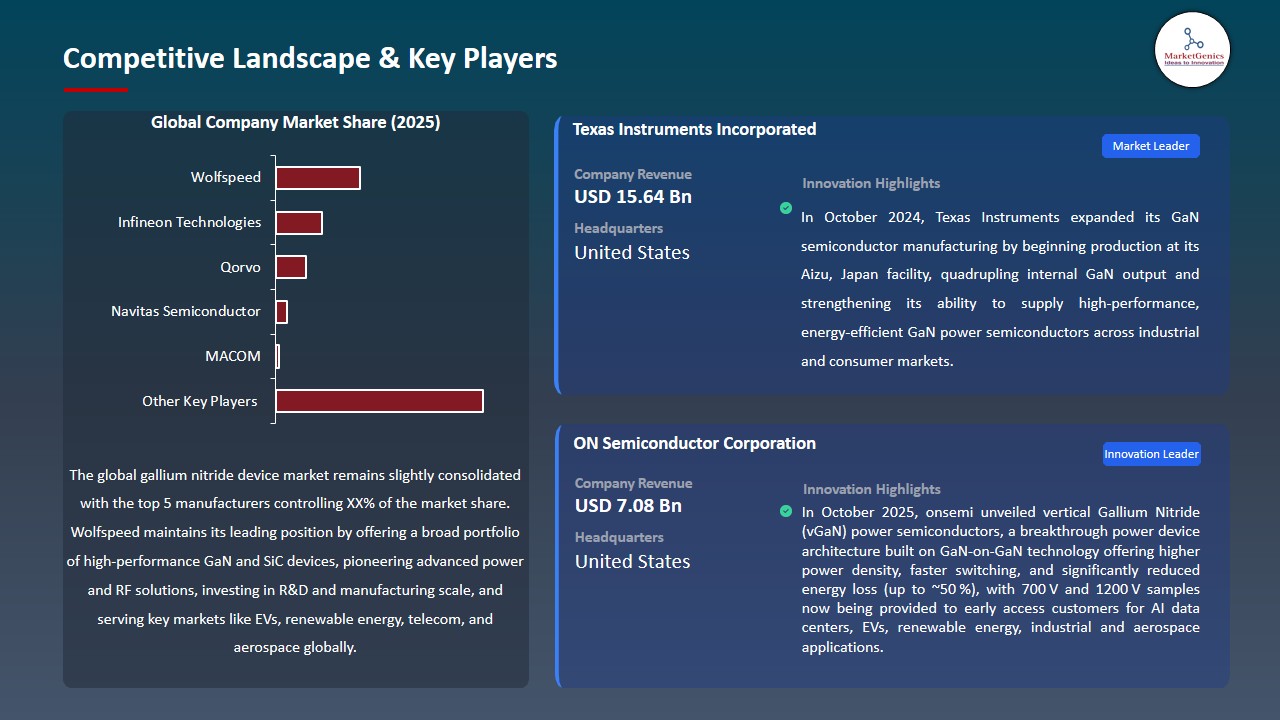Image resolution: width=1280 pixels, height=720 pixels.
Task: Select the Infineon Technologies bar
Action: coord(299,222)
